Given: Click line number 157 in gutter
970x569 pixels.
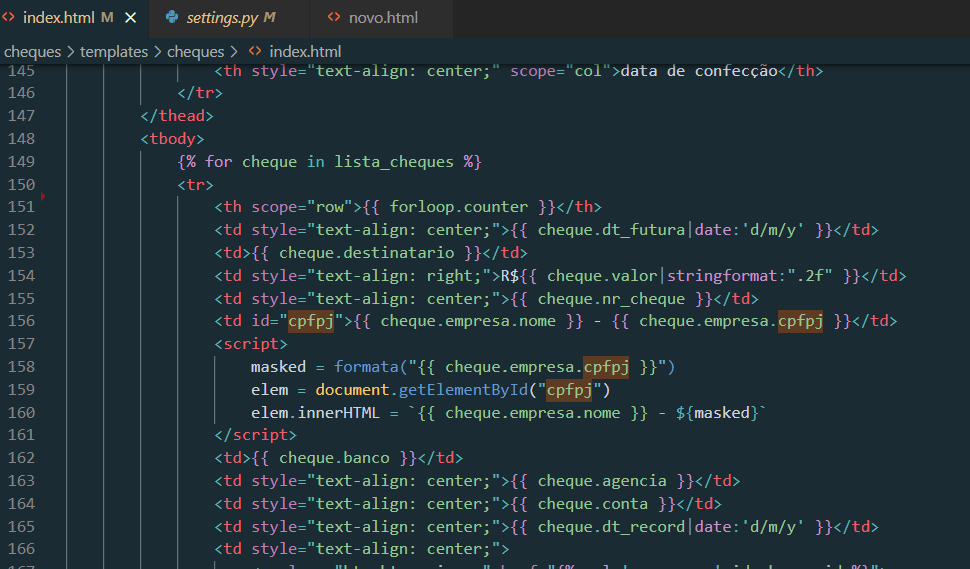Looking at the screenshot, I should [x=22, y=344].
